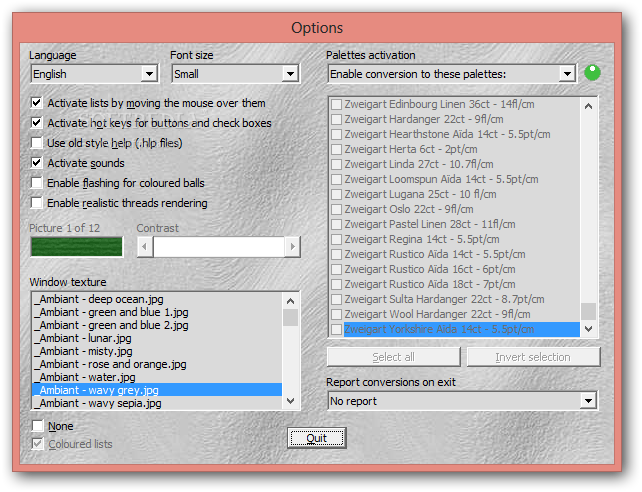Click up arrow of palettes list scrollbar

(x=589, y=106)
